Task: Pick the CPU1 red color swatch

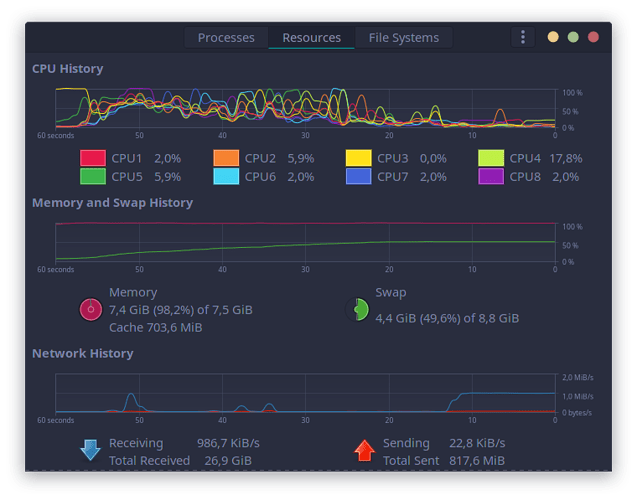Action: pyautogui.click(x=93, y=158)
